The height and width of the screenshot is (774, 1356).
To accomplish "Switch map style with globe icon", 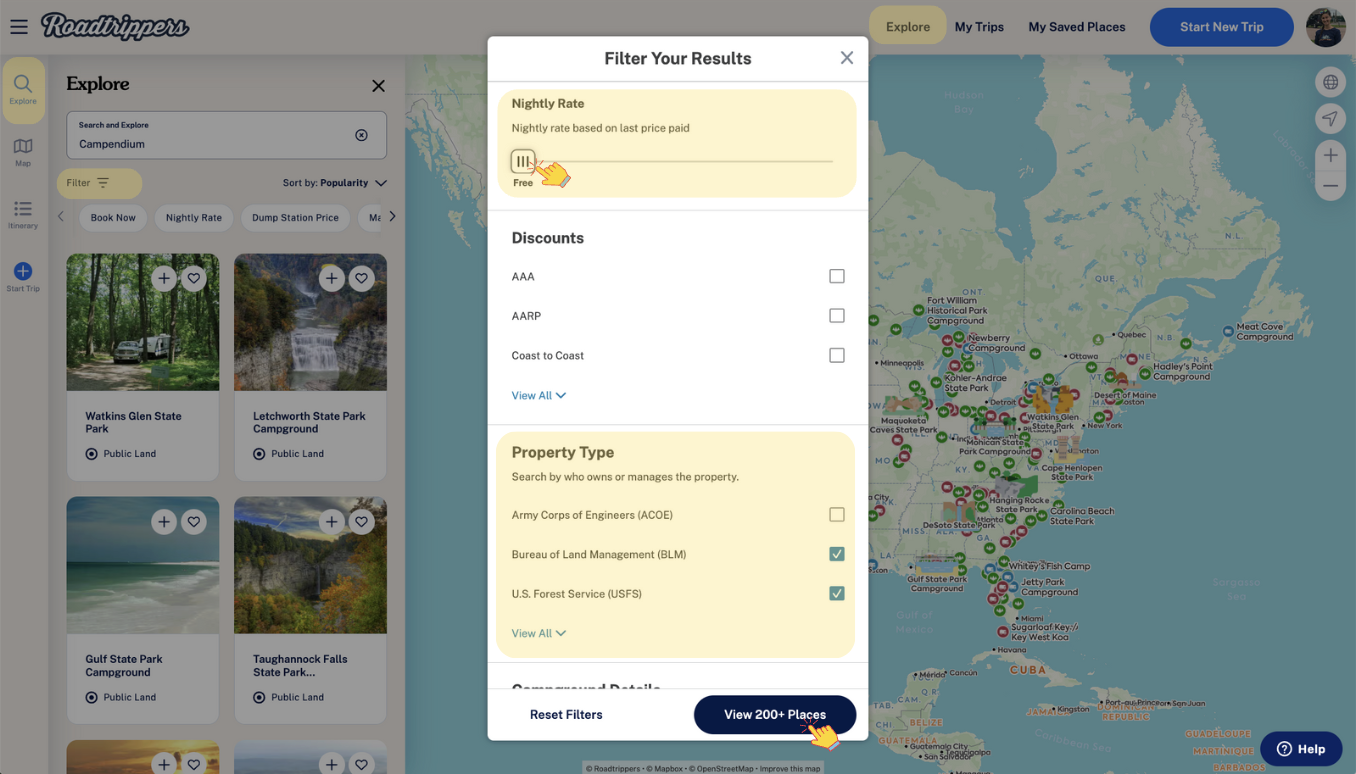I will pos(1330,83).
